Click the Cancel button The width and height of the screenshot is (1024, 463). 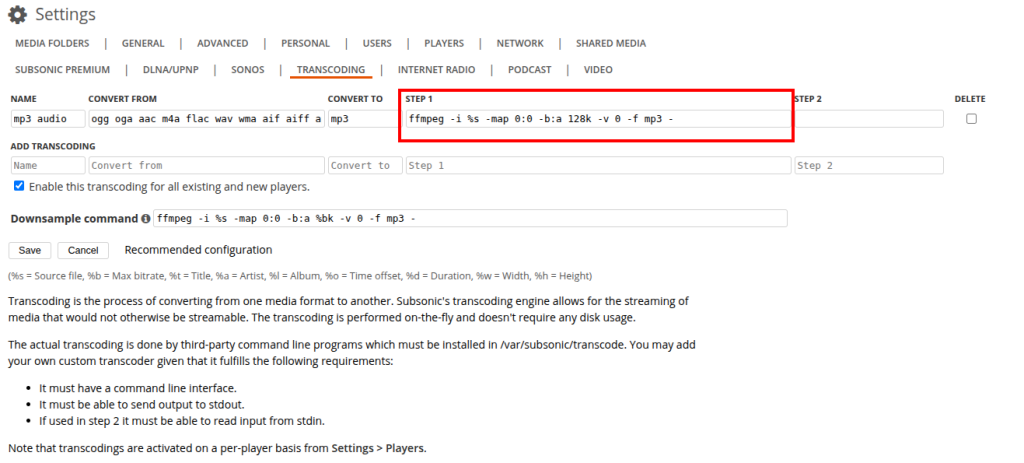[83, 250]
